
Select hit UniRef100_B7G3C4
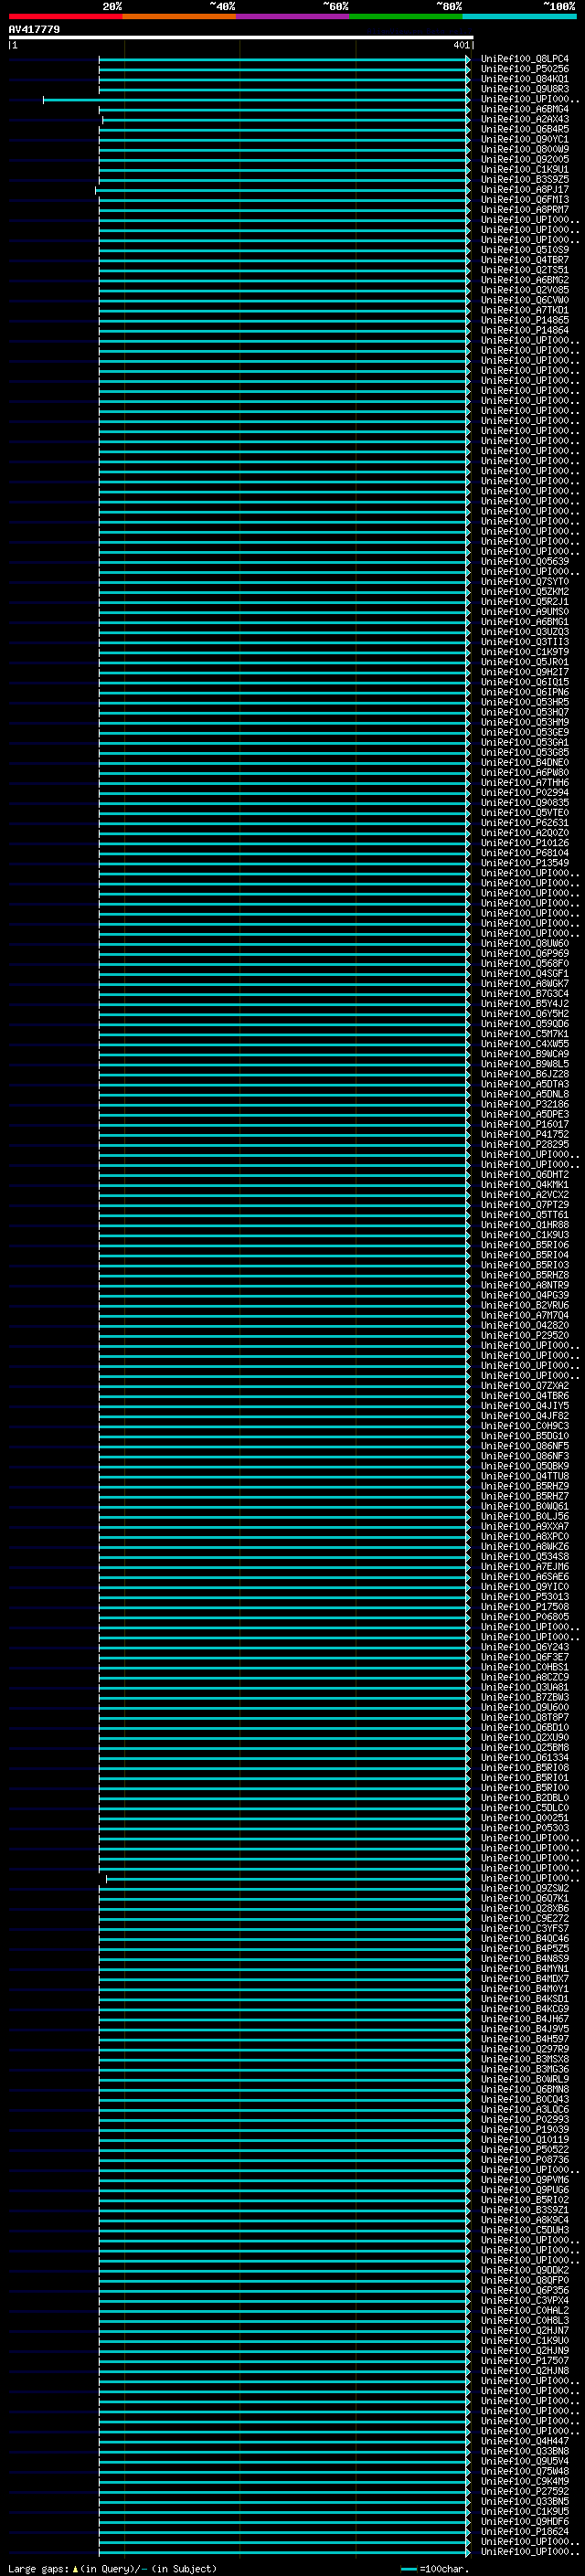tap(525, 994)
